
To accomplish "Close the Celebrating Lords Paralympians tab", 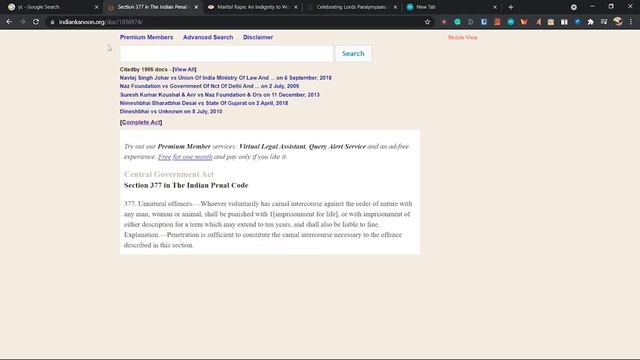I will (395, 7).
